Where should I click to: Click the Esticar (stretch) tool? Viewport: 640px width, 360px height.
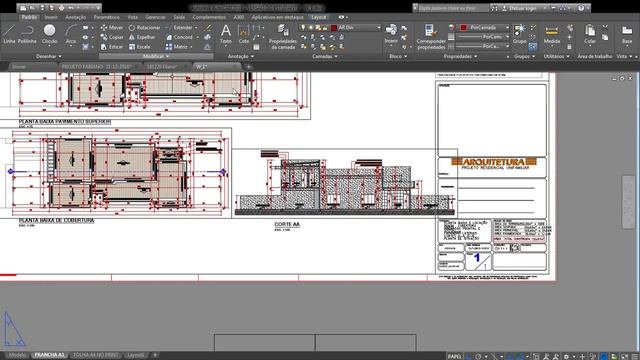tap(112, 47)
